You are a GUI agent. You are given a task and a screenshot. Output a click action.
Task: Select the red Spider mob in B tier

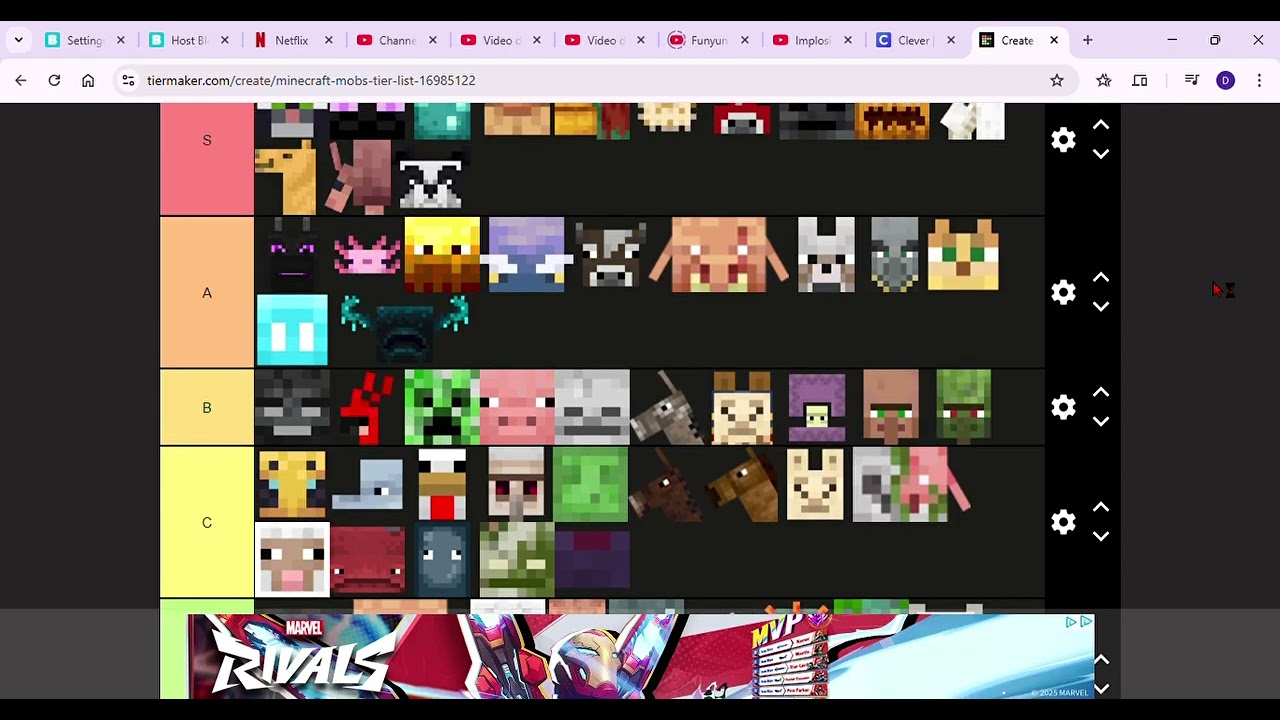pos(367,407)
